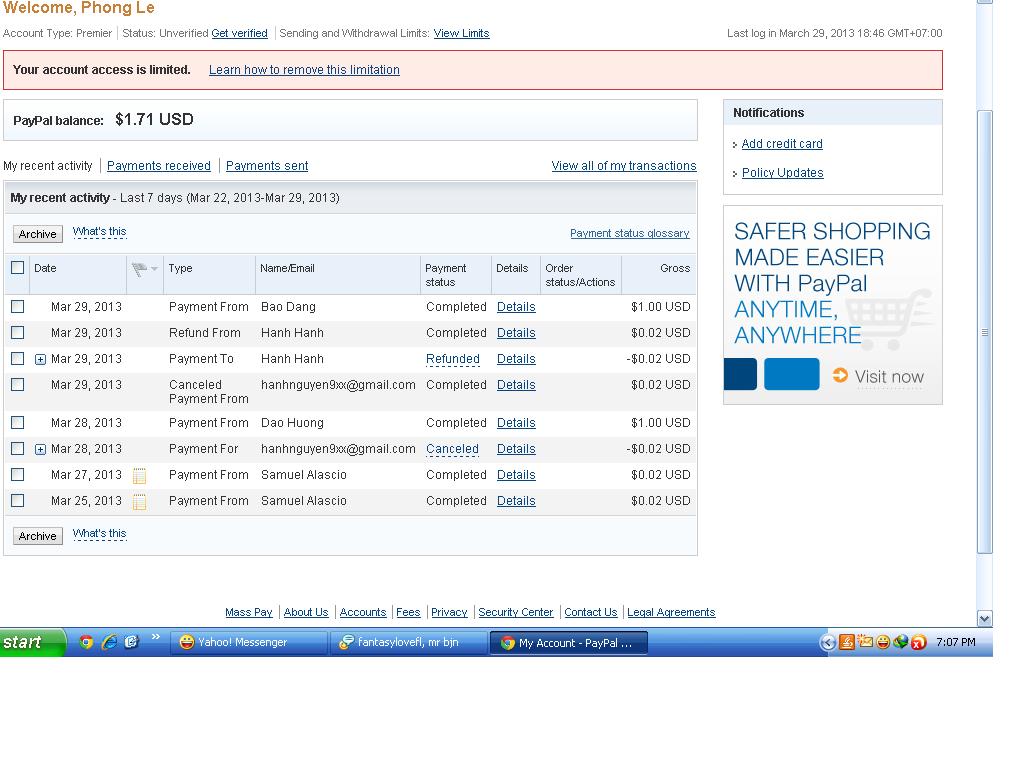Toggle the select-all checkbox in header
Screen dimensions: 1024x768
pyautogui.click(x=18, y=268)
